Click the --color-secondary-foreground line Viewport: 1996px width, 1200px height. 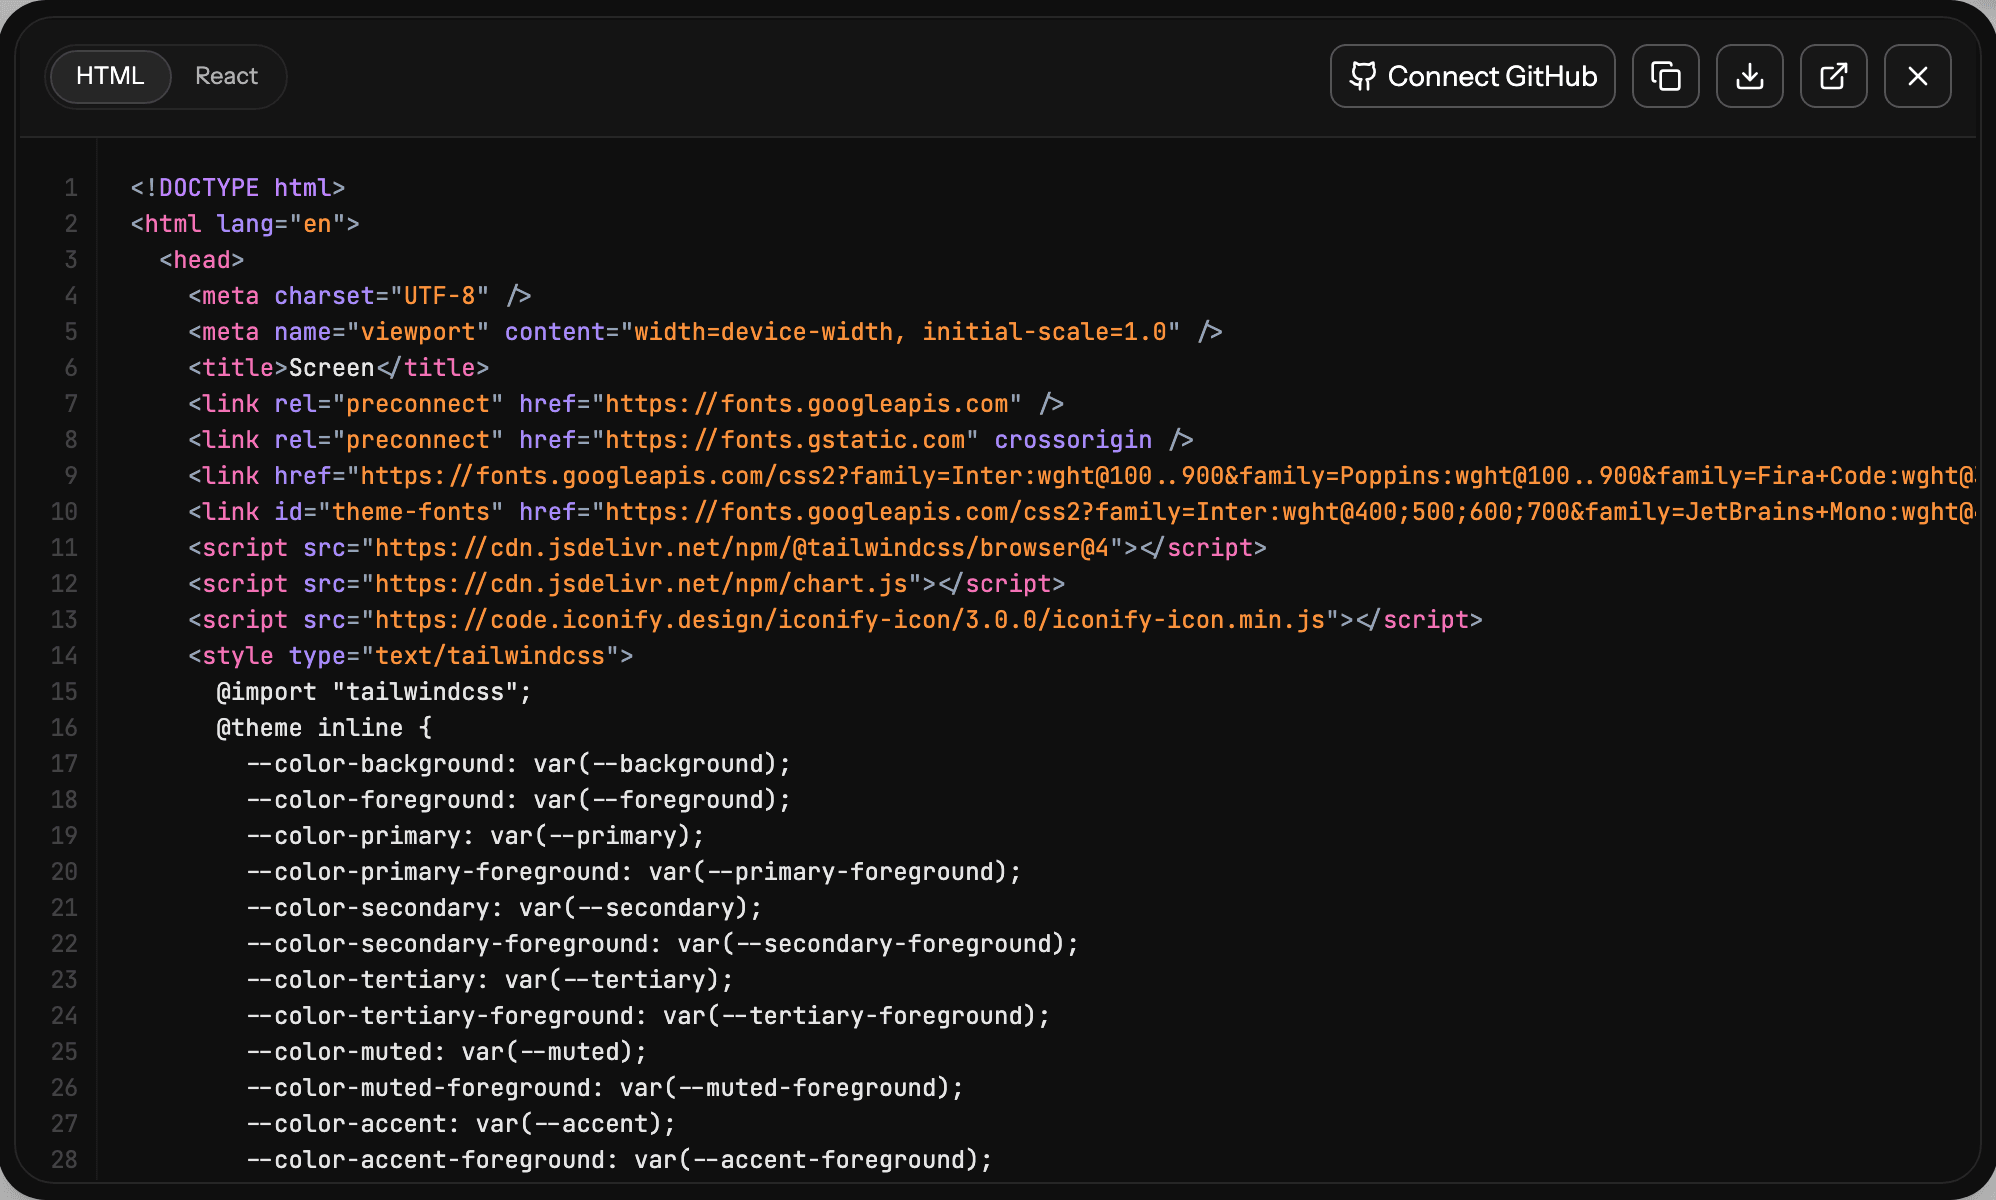pyautogui.click(x=663, y=944)
